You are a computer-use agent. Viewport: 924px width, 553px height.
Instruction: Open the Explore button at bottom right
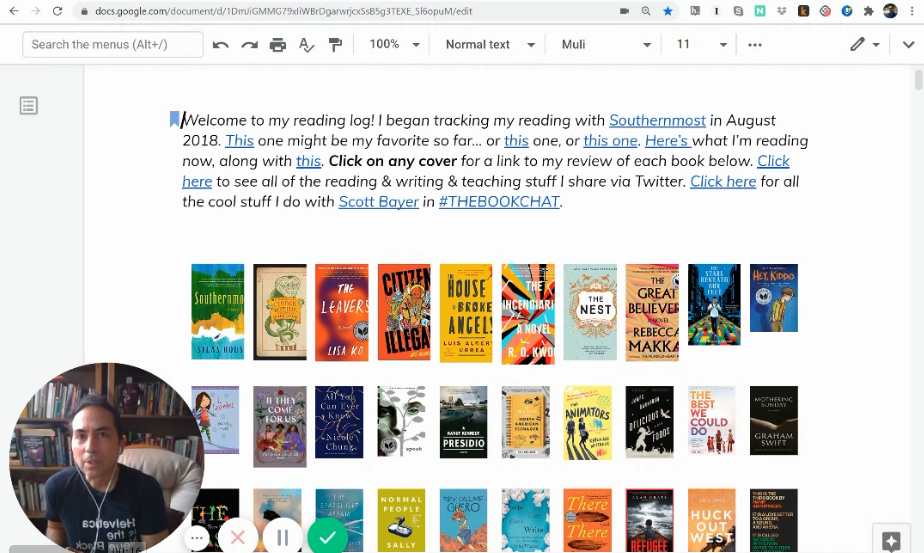coord(891,540)
